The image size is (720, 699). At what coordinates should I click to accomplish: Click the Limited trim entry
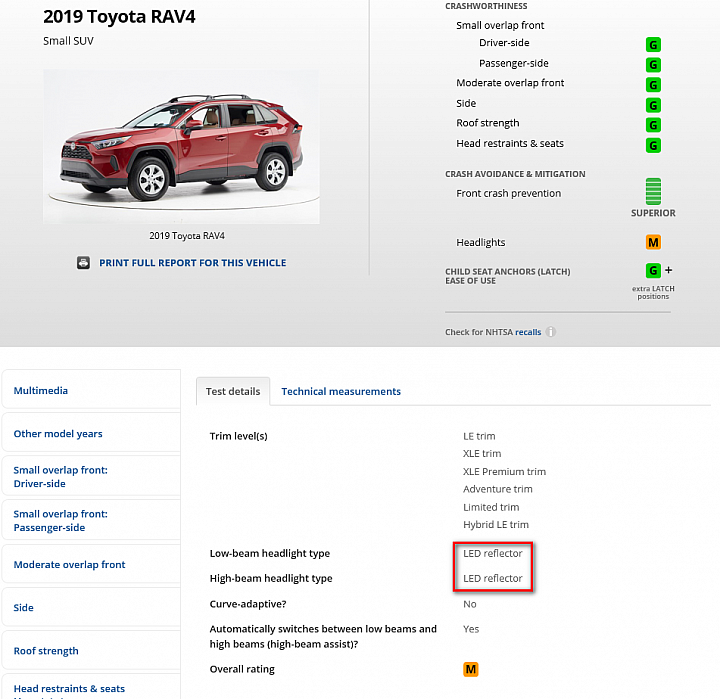tap(491, 507)
